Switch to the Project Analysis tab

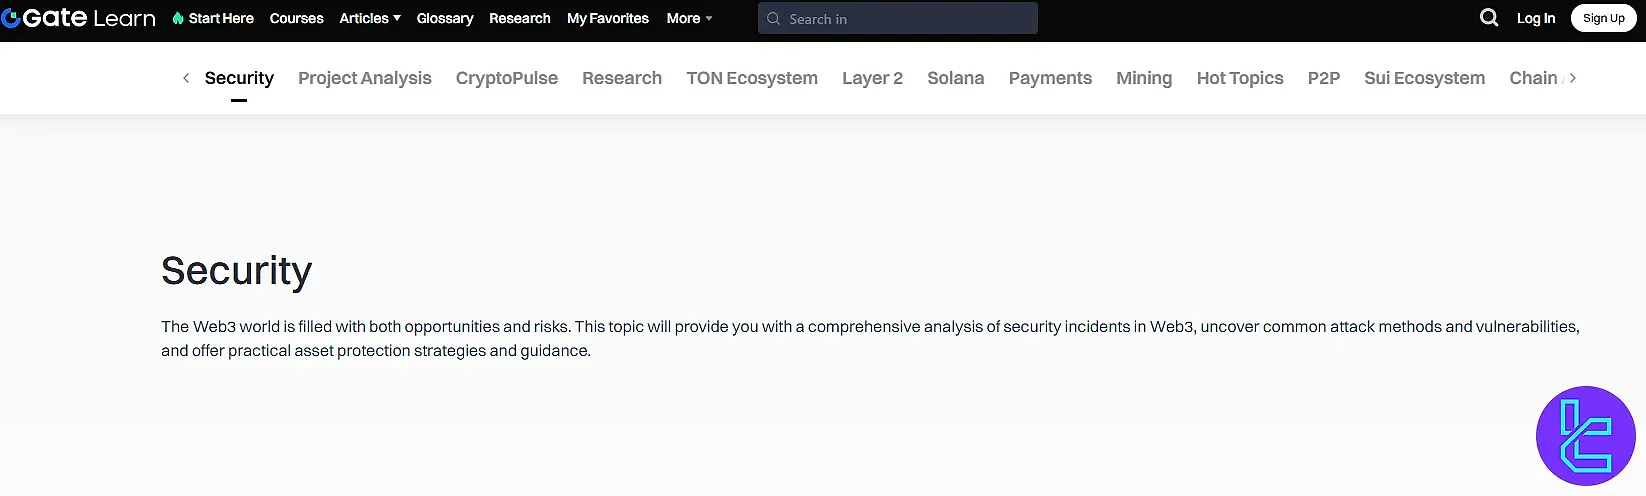point(364,78)
